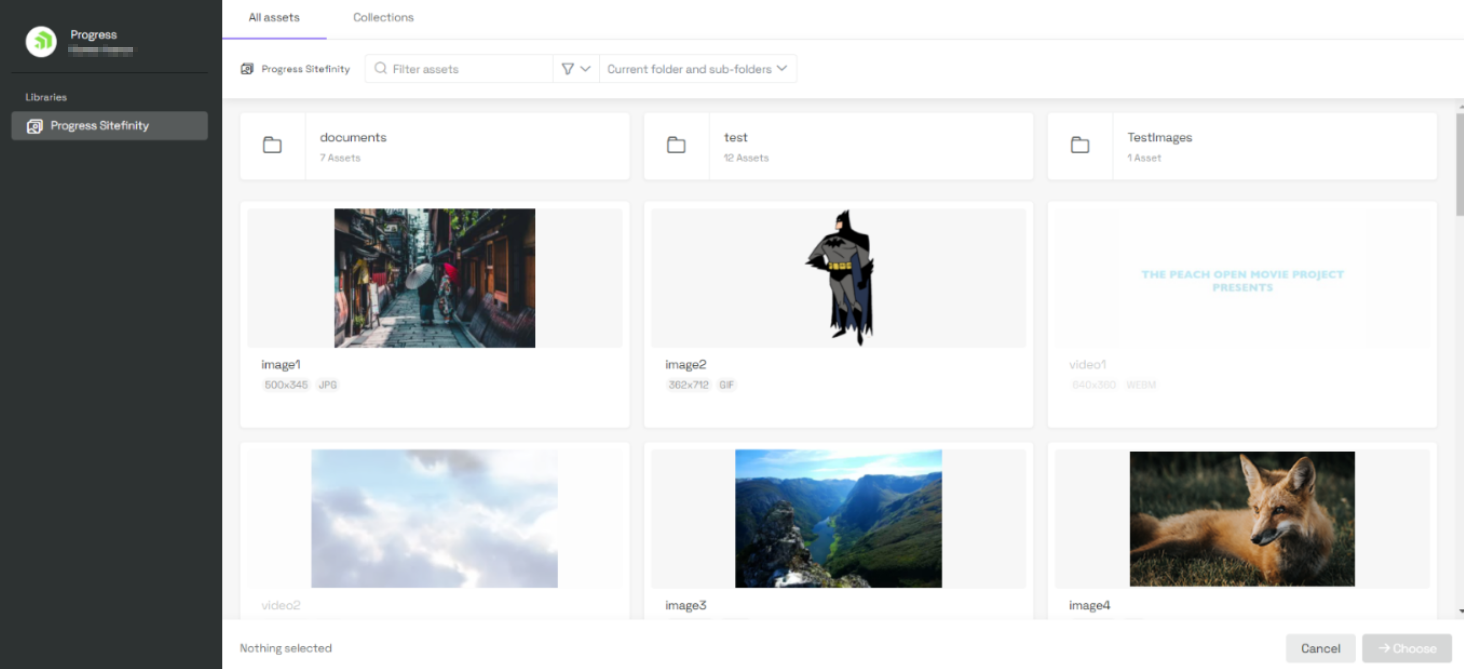
Task: Open the documents folder via its folder icon
Action: pyautogui.click(x=272, y=145)
